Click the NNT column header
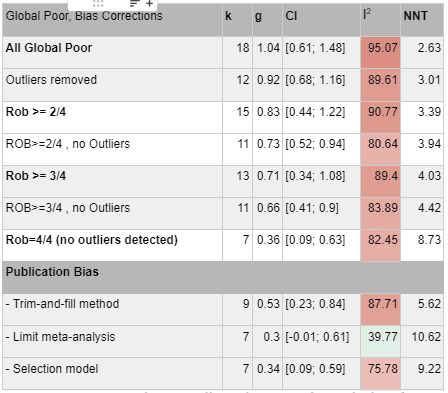Image resolution: width=448 pixels, height=393 pixels. [x=422, y=20]
